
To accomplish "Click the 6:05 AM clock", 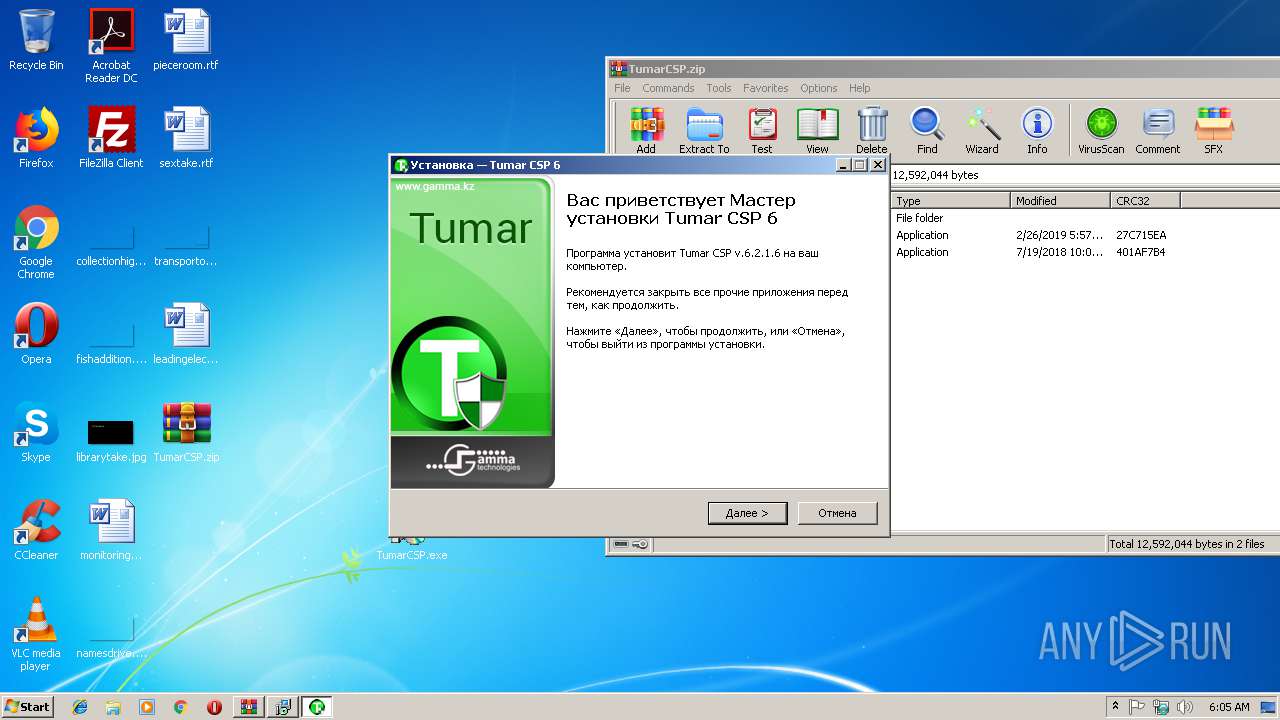I will pyautogui.click(x=1229, y=707).
